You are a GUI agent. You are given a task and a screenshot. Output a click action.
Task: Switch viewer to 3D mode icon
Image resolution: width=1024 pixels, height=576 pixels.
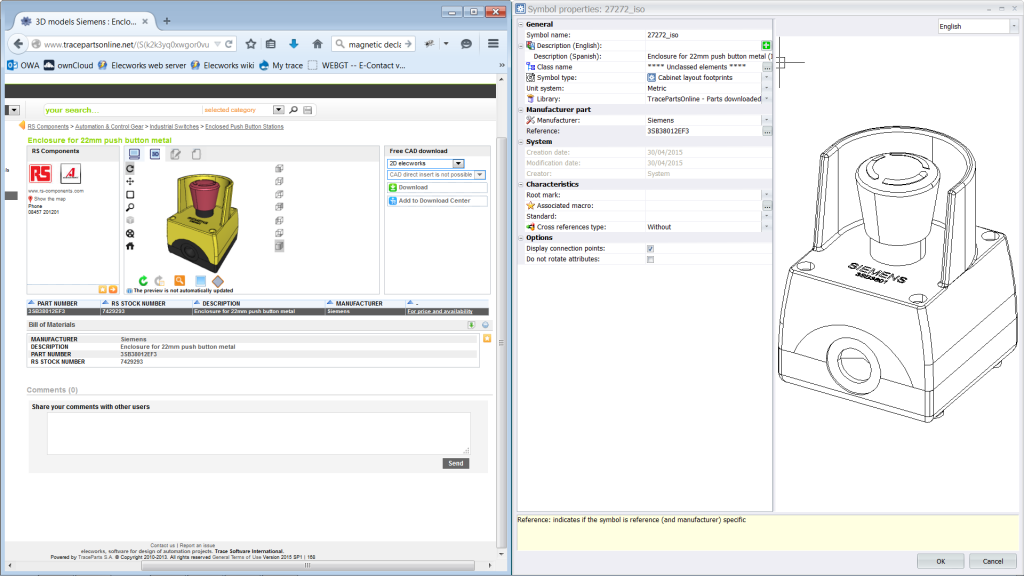[155, 154]
